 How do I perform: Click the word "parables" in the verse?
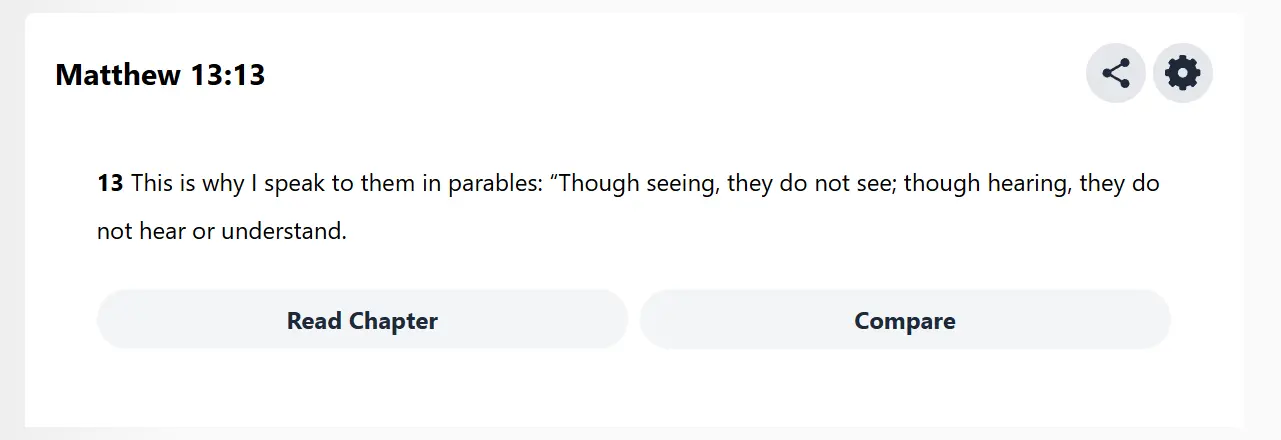click(492, 184)
